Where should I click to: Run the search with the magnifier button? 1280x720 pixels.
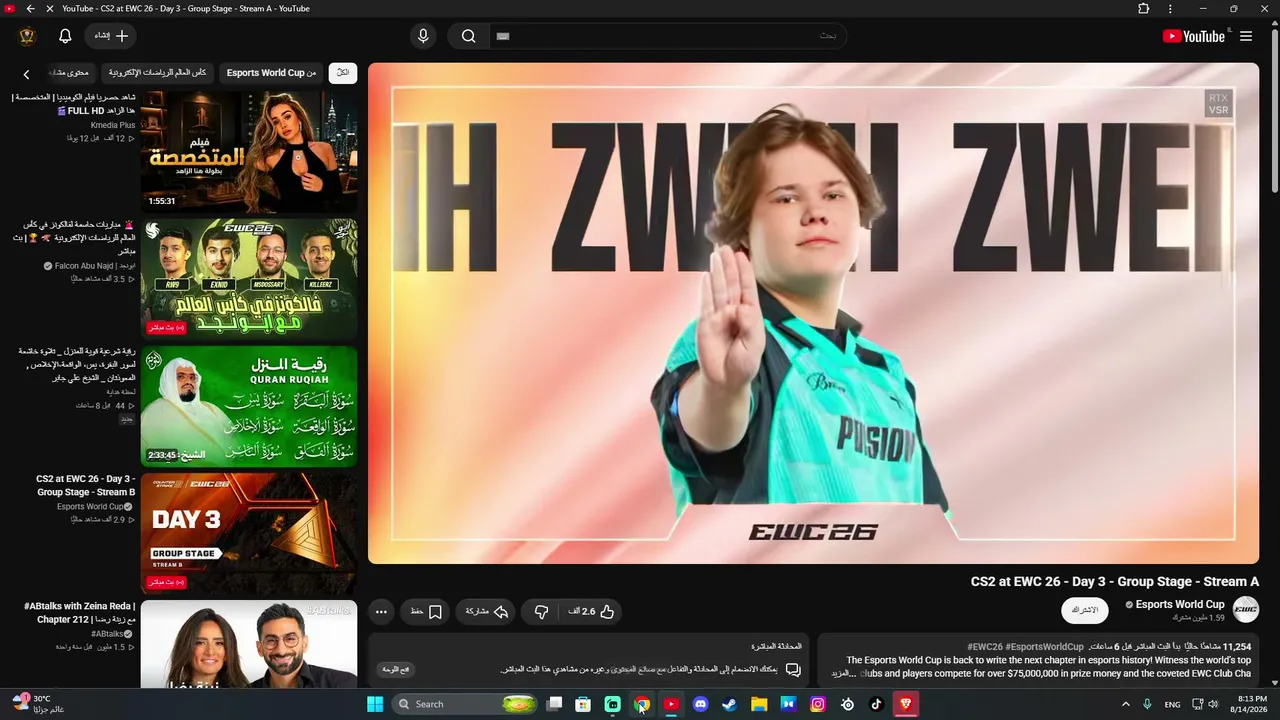point(468,36)
